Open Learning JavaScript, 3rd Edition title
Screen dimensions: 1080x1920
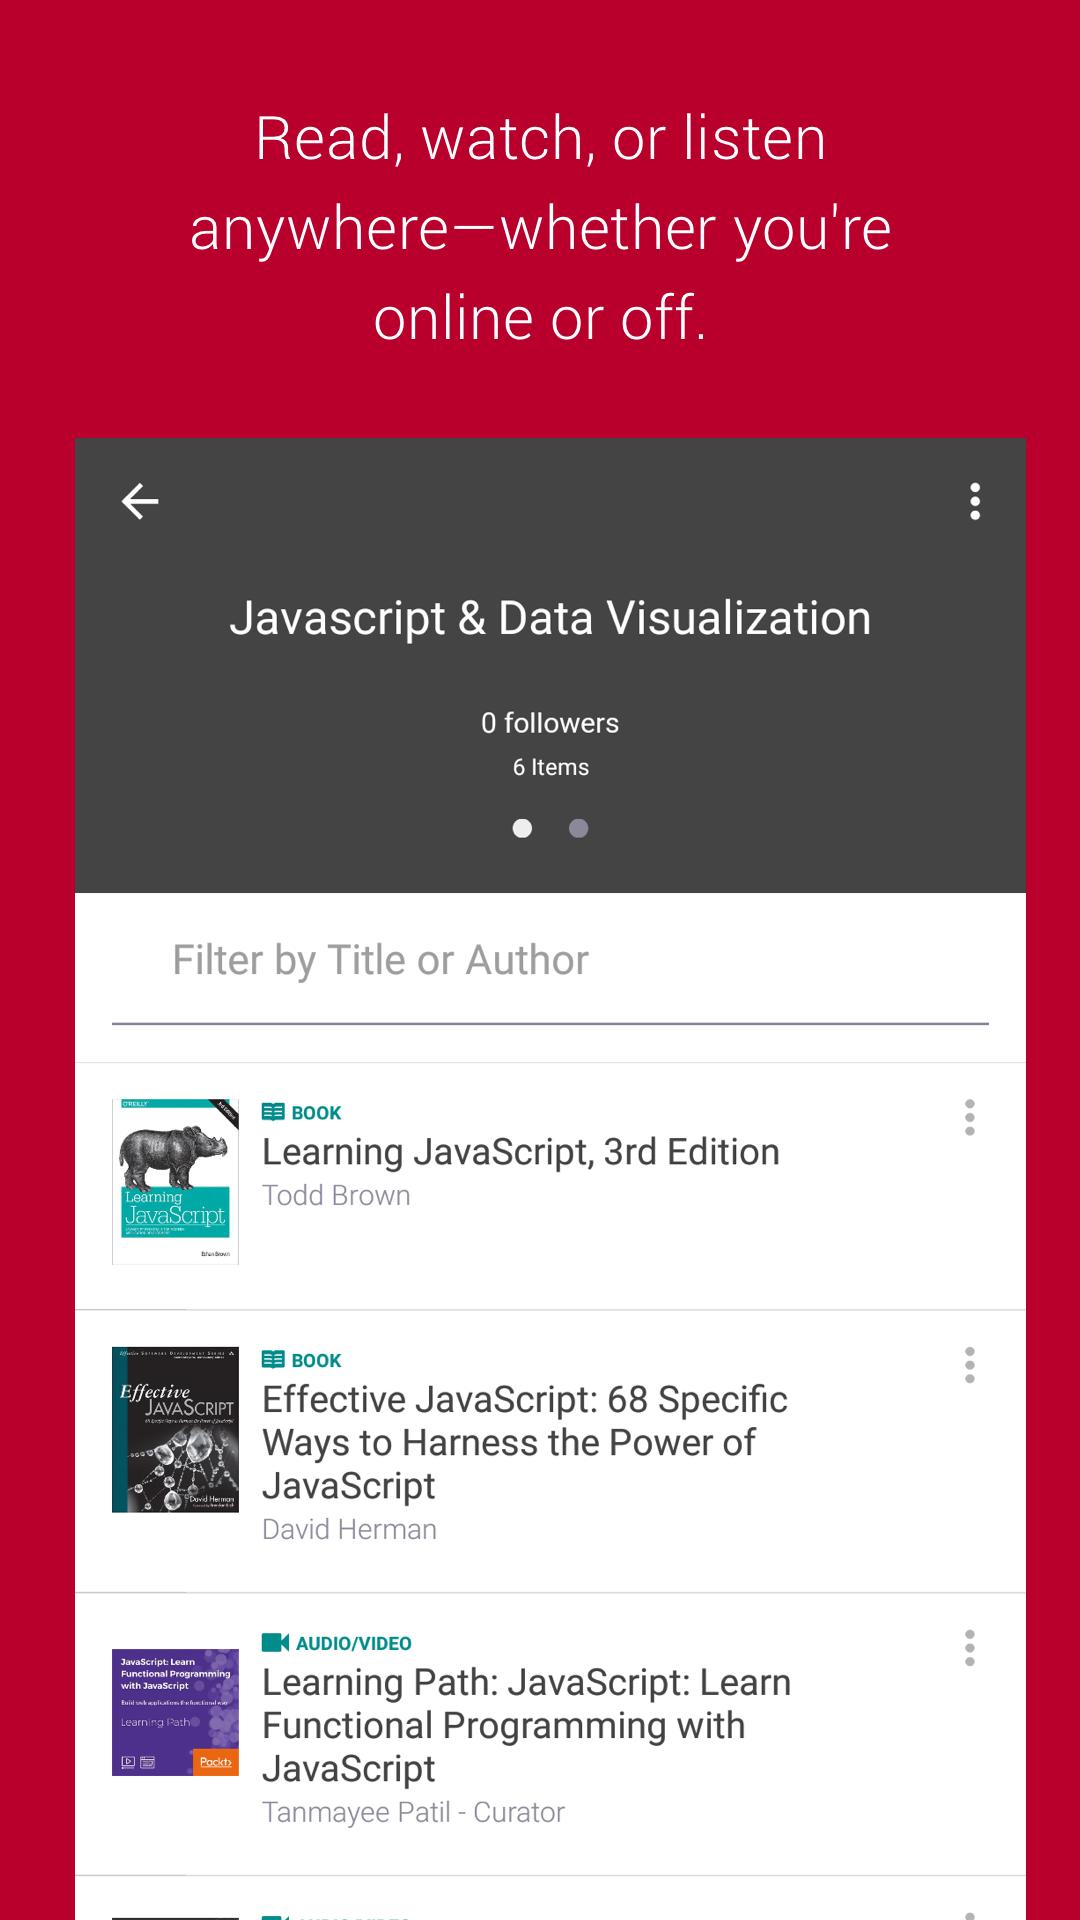[x=520, y=1152]
